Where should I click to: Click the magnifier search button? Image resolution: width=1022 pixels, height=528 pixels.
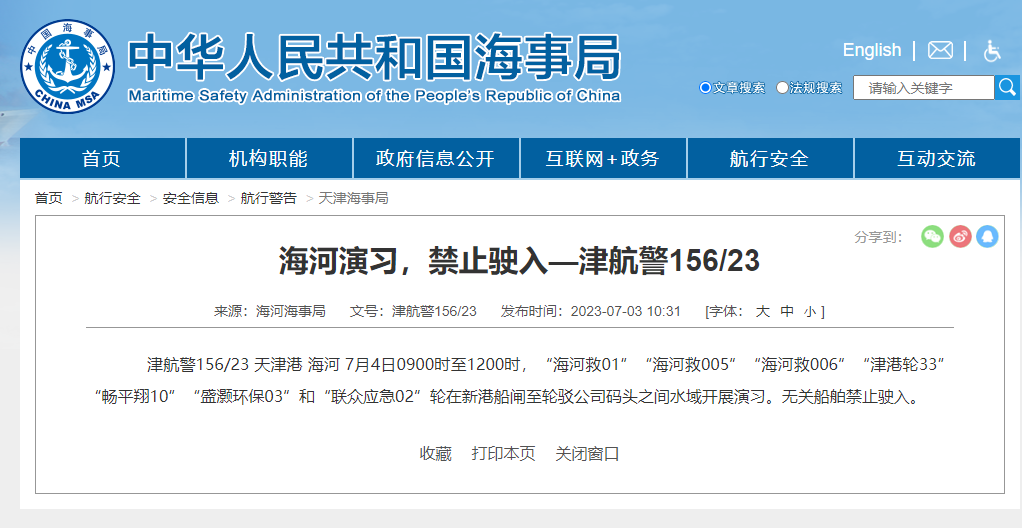pos(1007,87)
